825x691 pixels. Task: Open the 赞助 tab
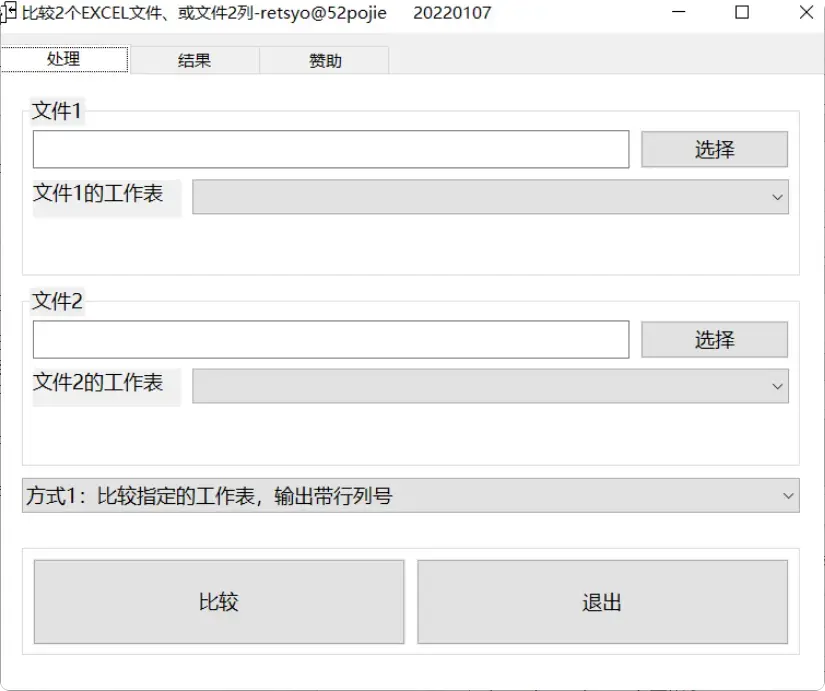pos(324,59)
